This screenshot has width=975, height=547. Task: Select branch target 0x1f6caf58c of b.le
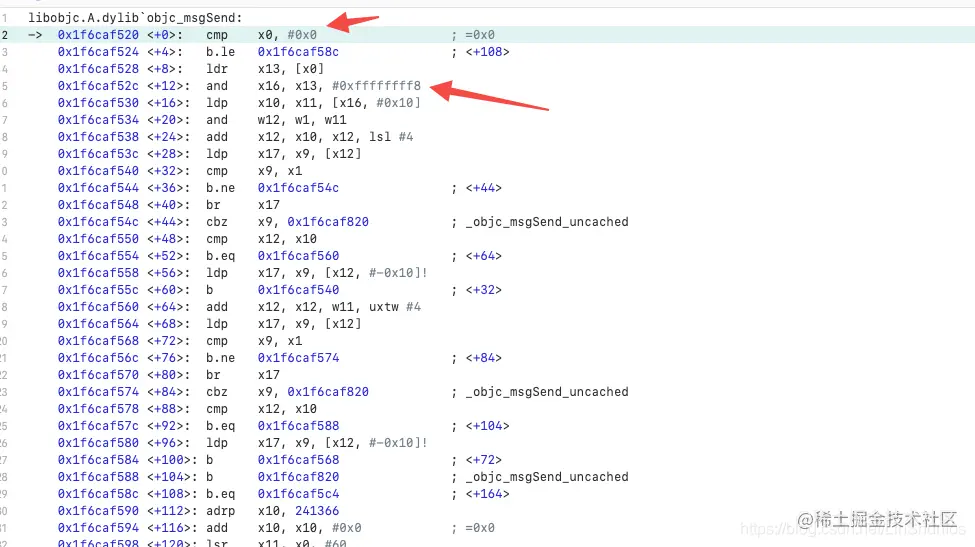(298, 52)
